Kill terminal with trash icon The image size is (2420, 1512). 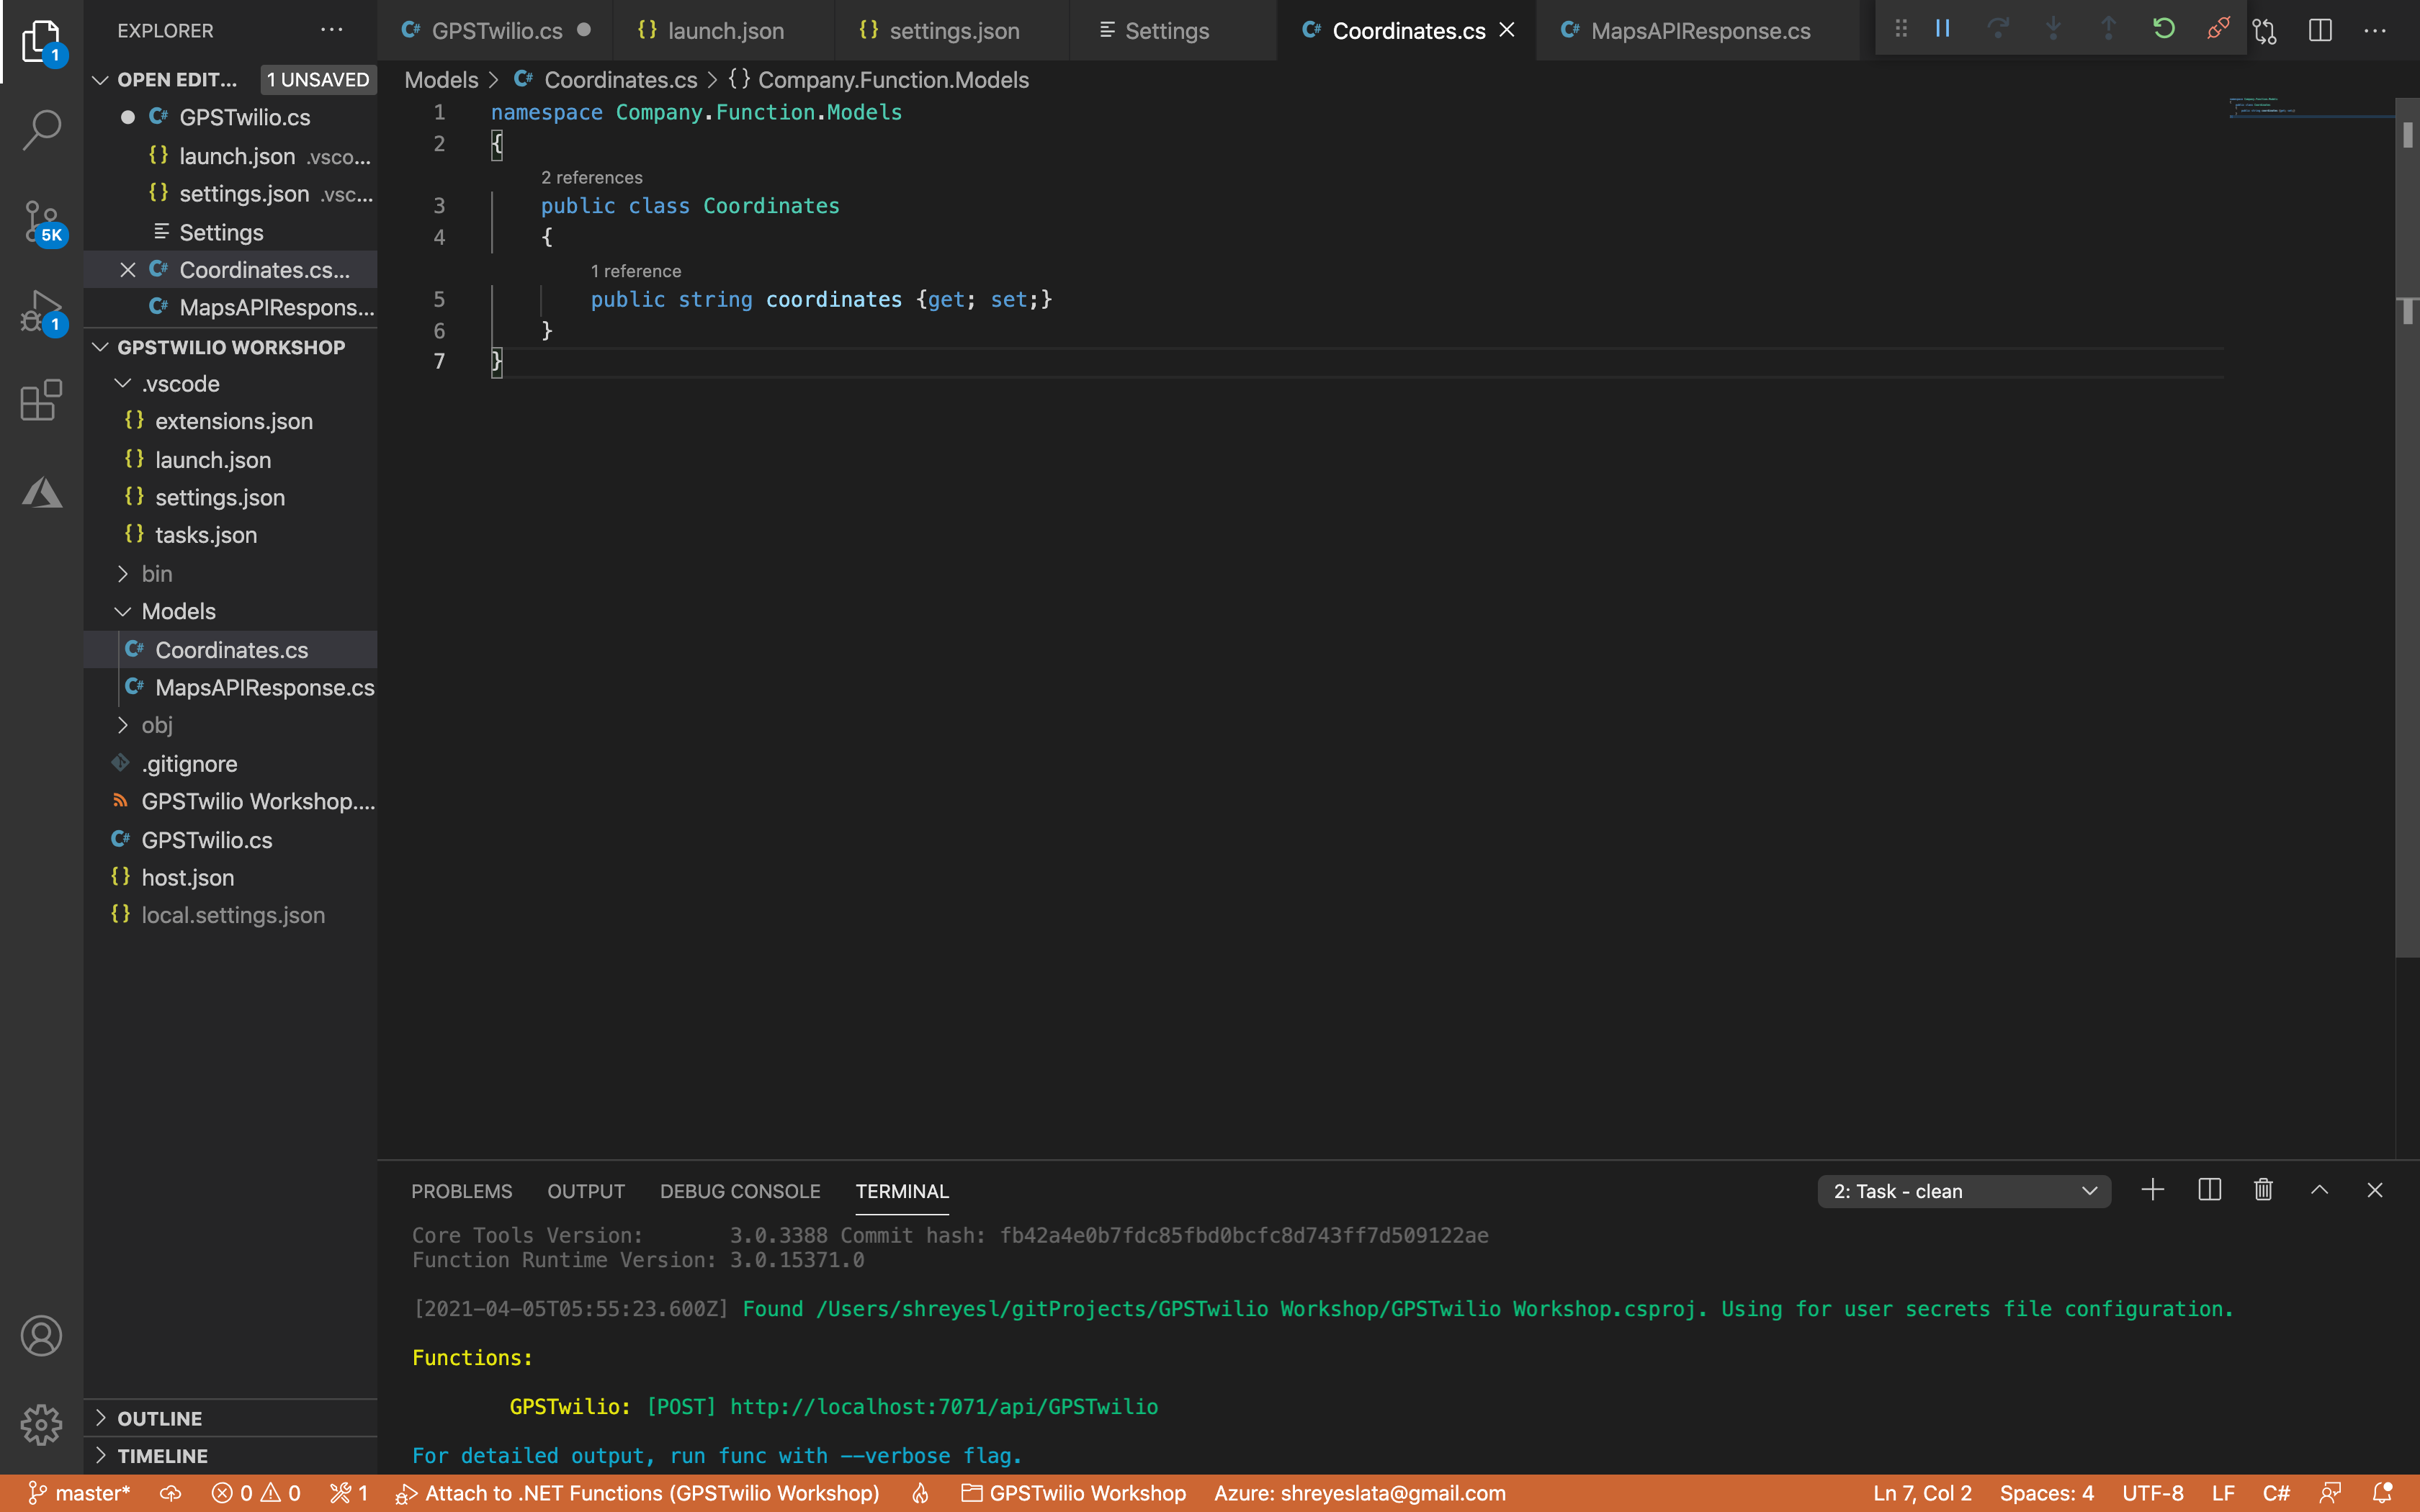2264,1190
